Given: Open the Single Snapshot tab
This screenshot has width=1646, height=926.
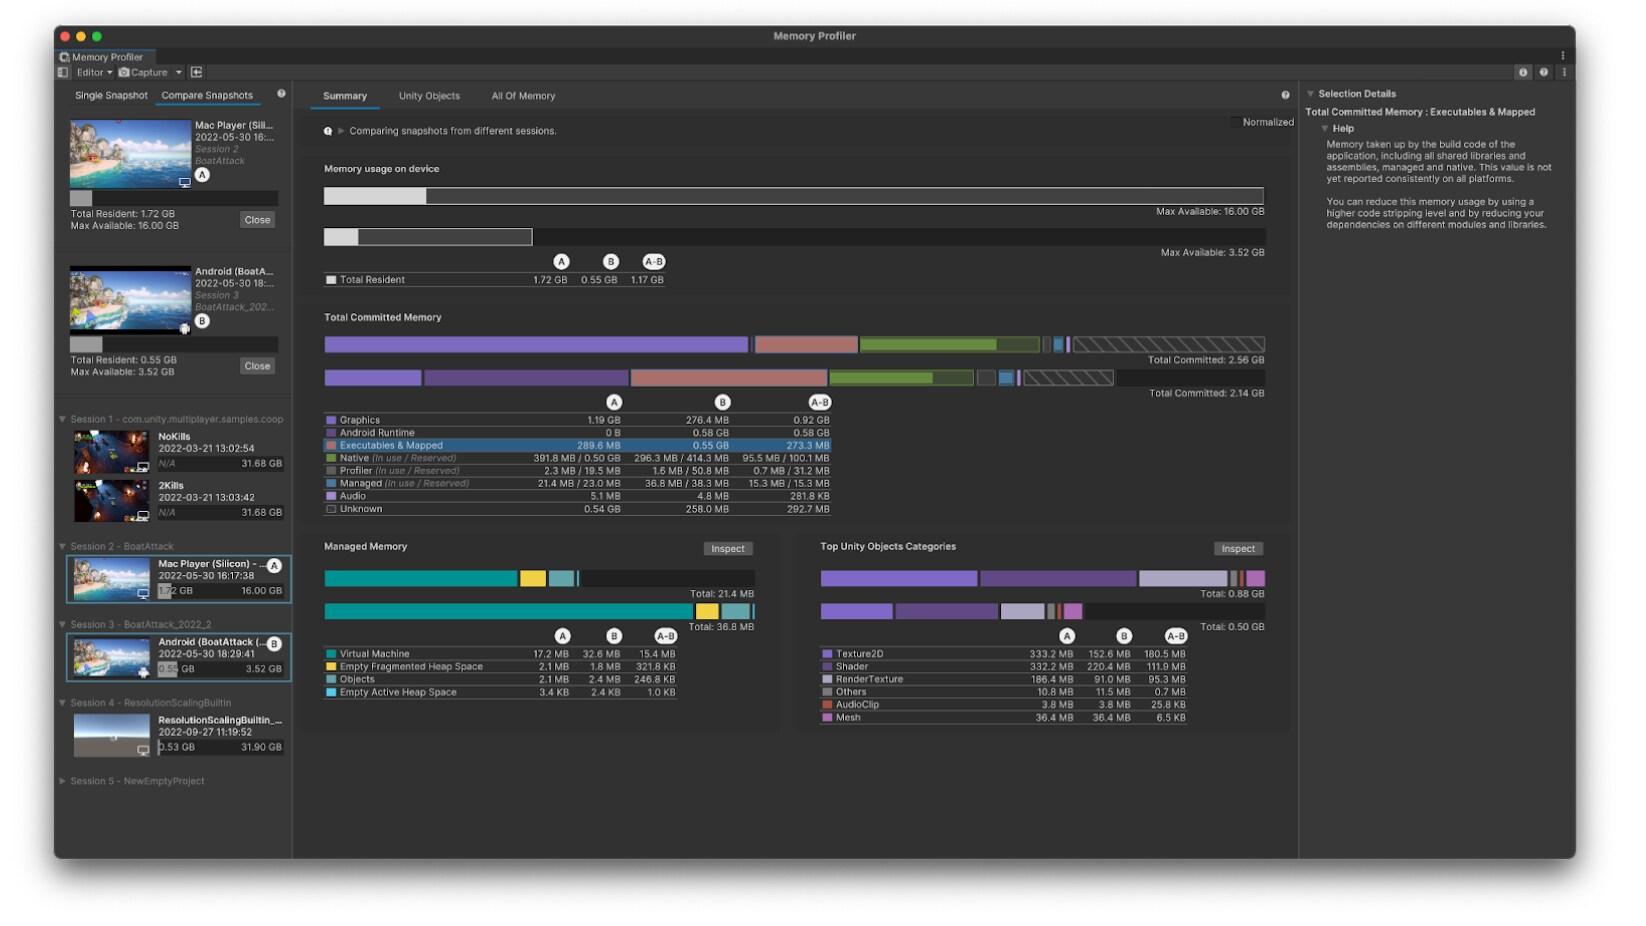Looking at the screenshot, I should point(110,94).
